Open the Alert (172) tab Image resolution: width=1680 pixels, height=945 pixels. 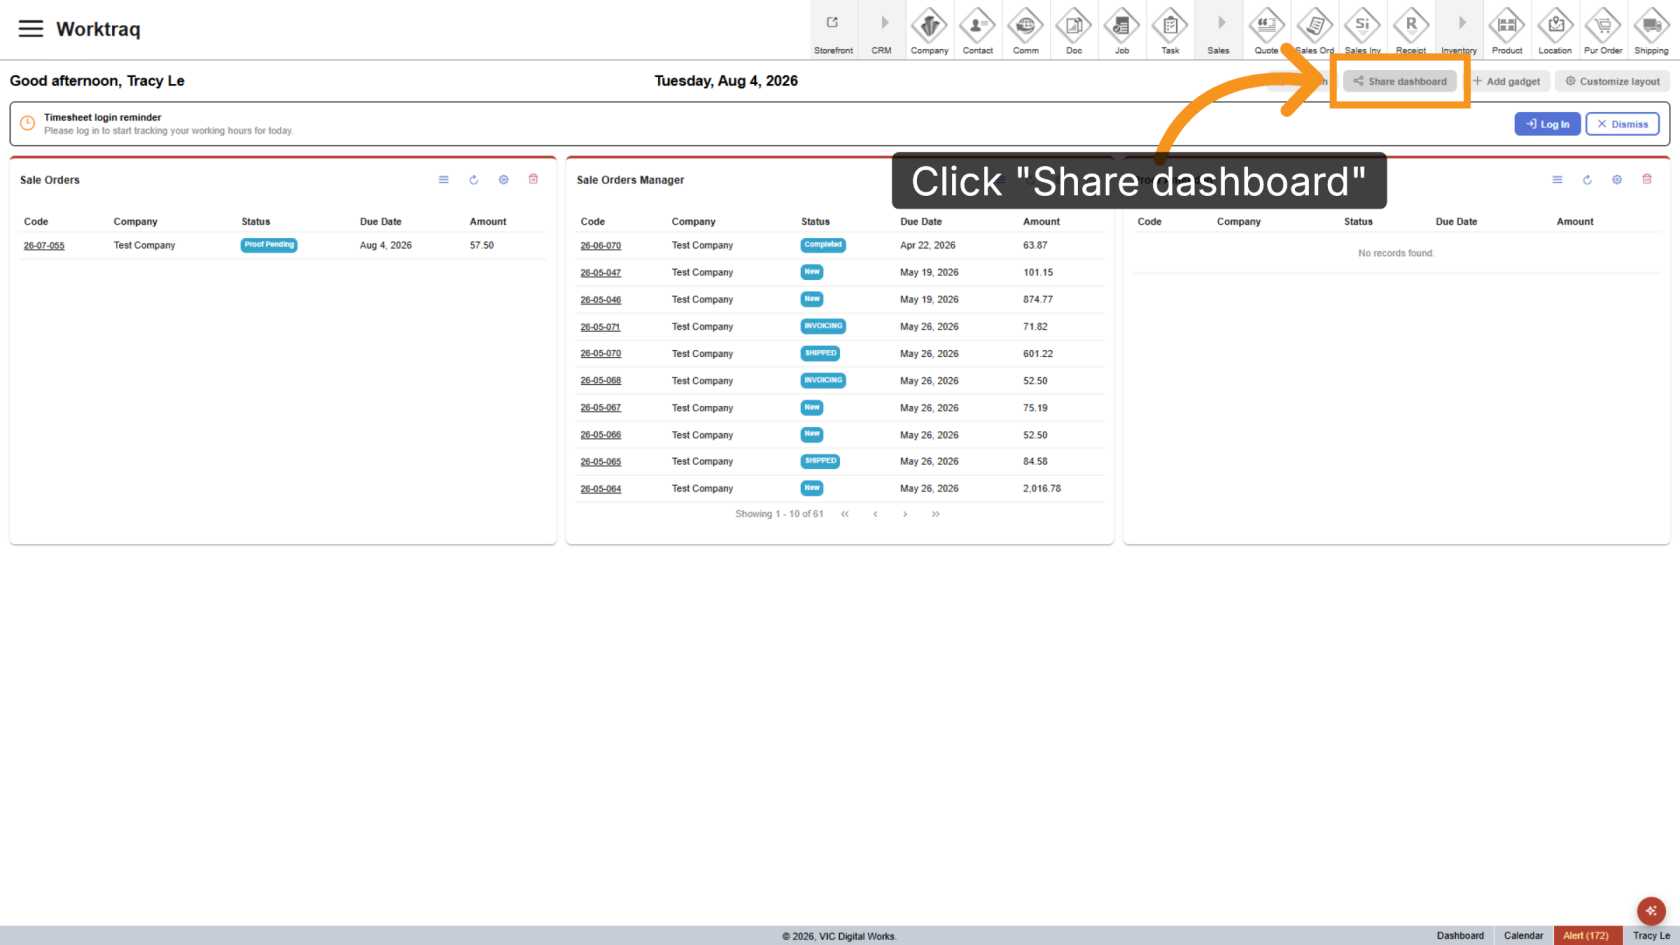[1586, 936]
